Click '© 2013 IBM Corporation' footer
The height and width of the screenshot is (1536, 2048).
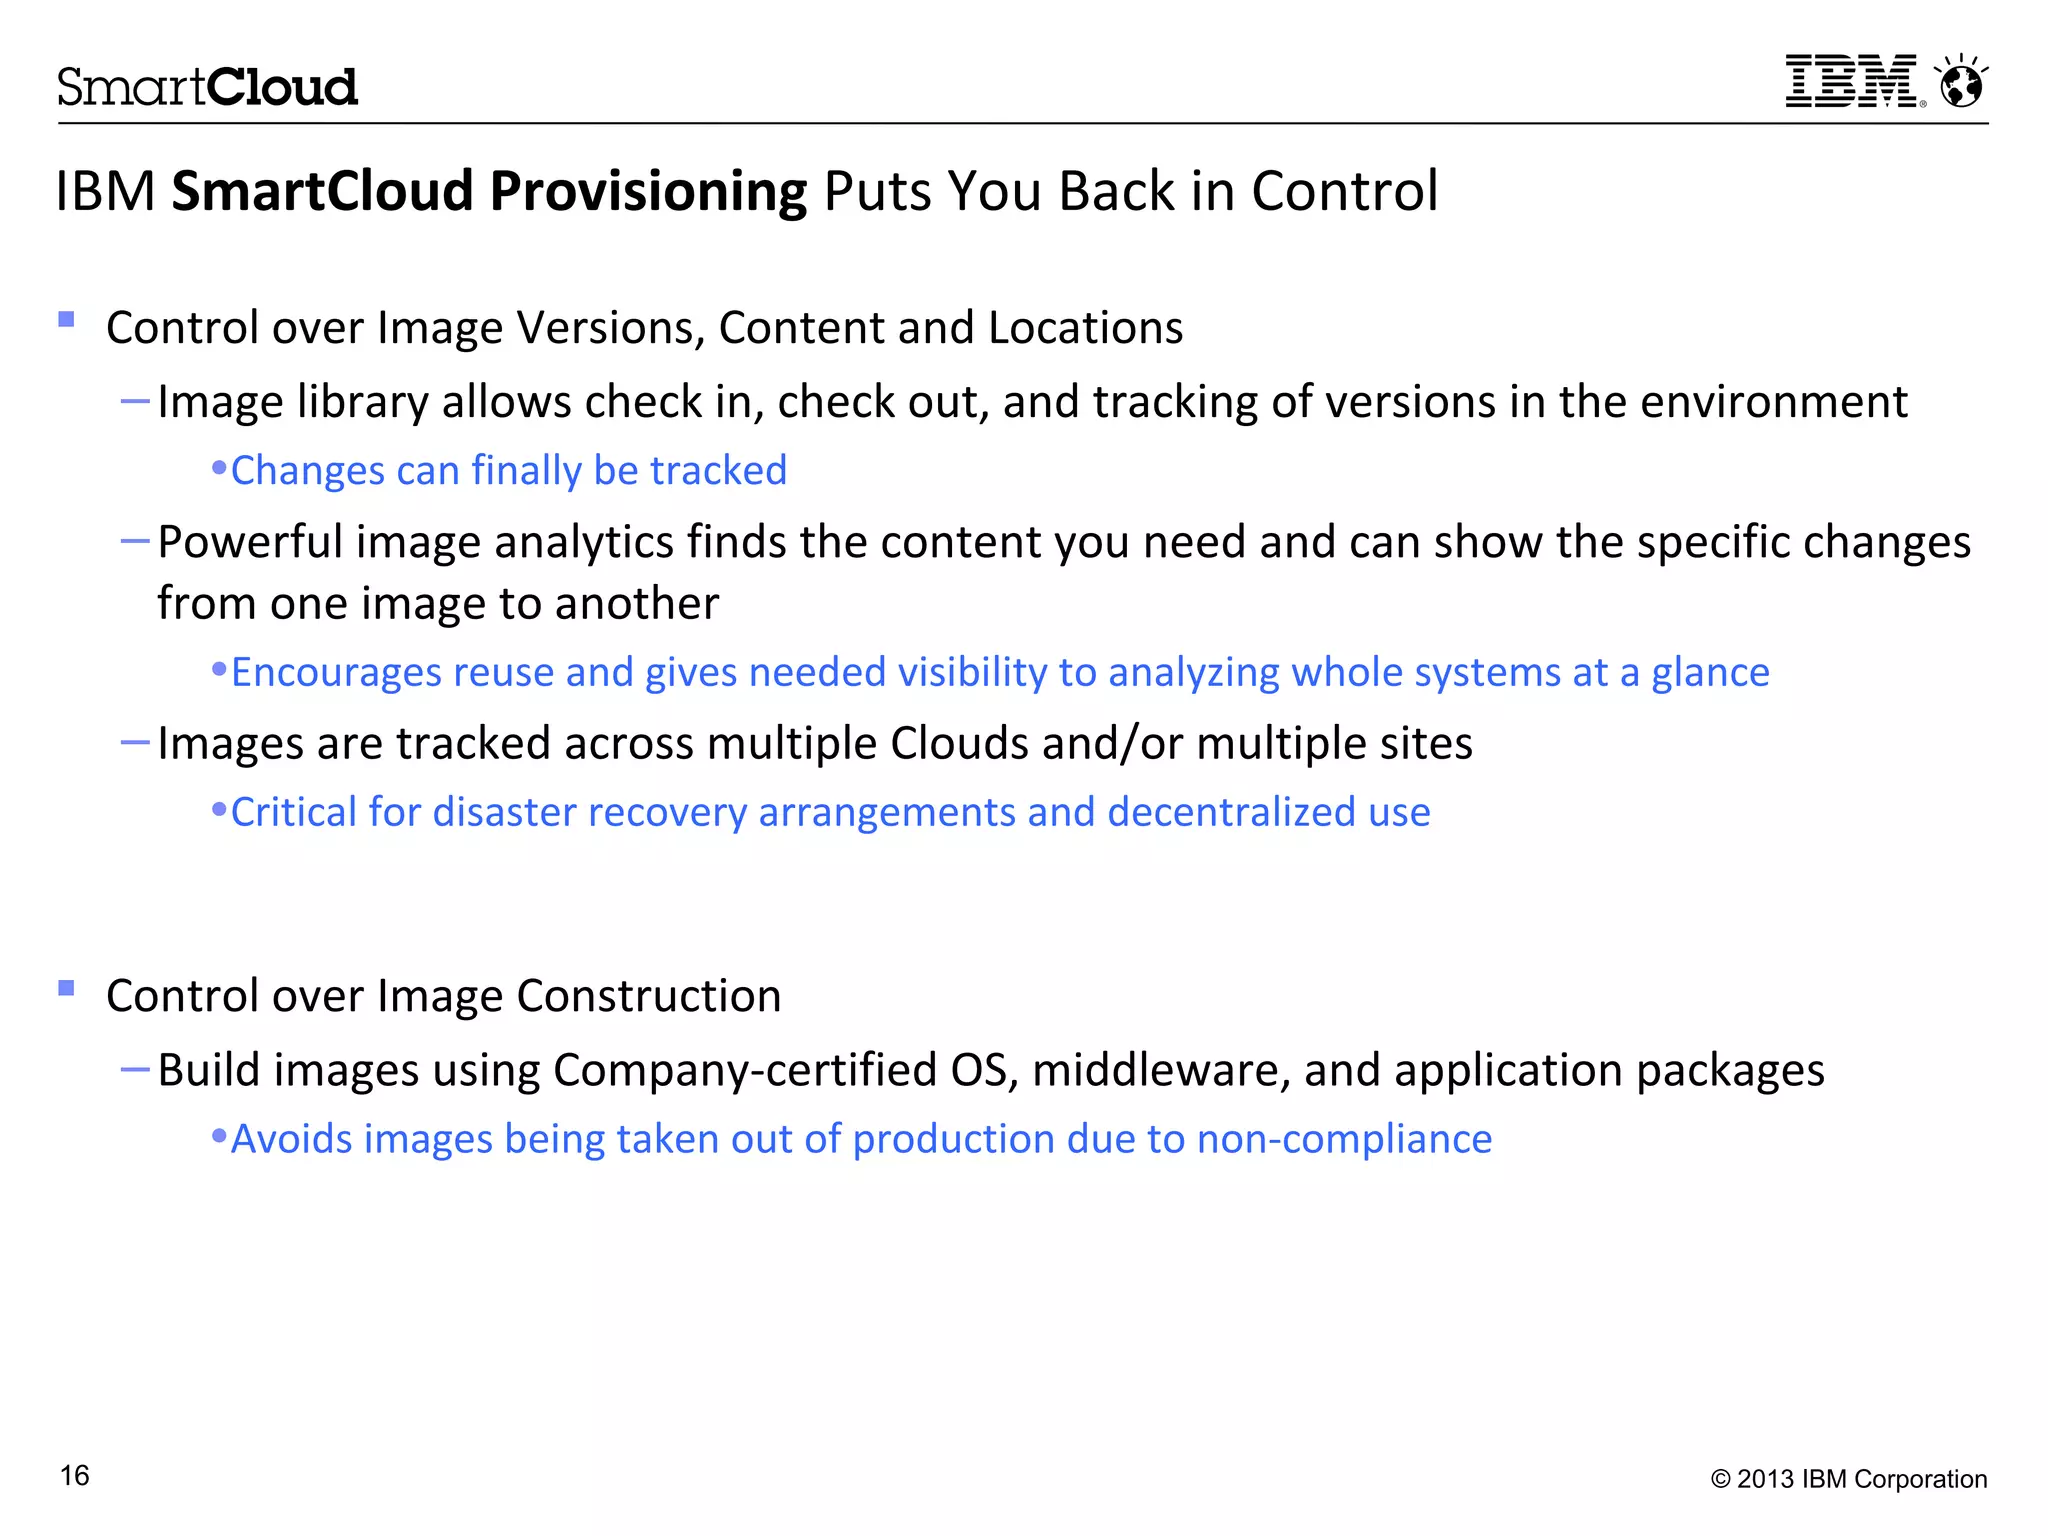[x=1849, y=1479]
